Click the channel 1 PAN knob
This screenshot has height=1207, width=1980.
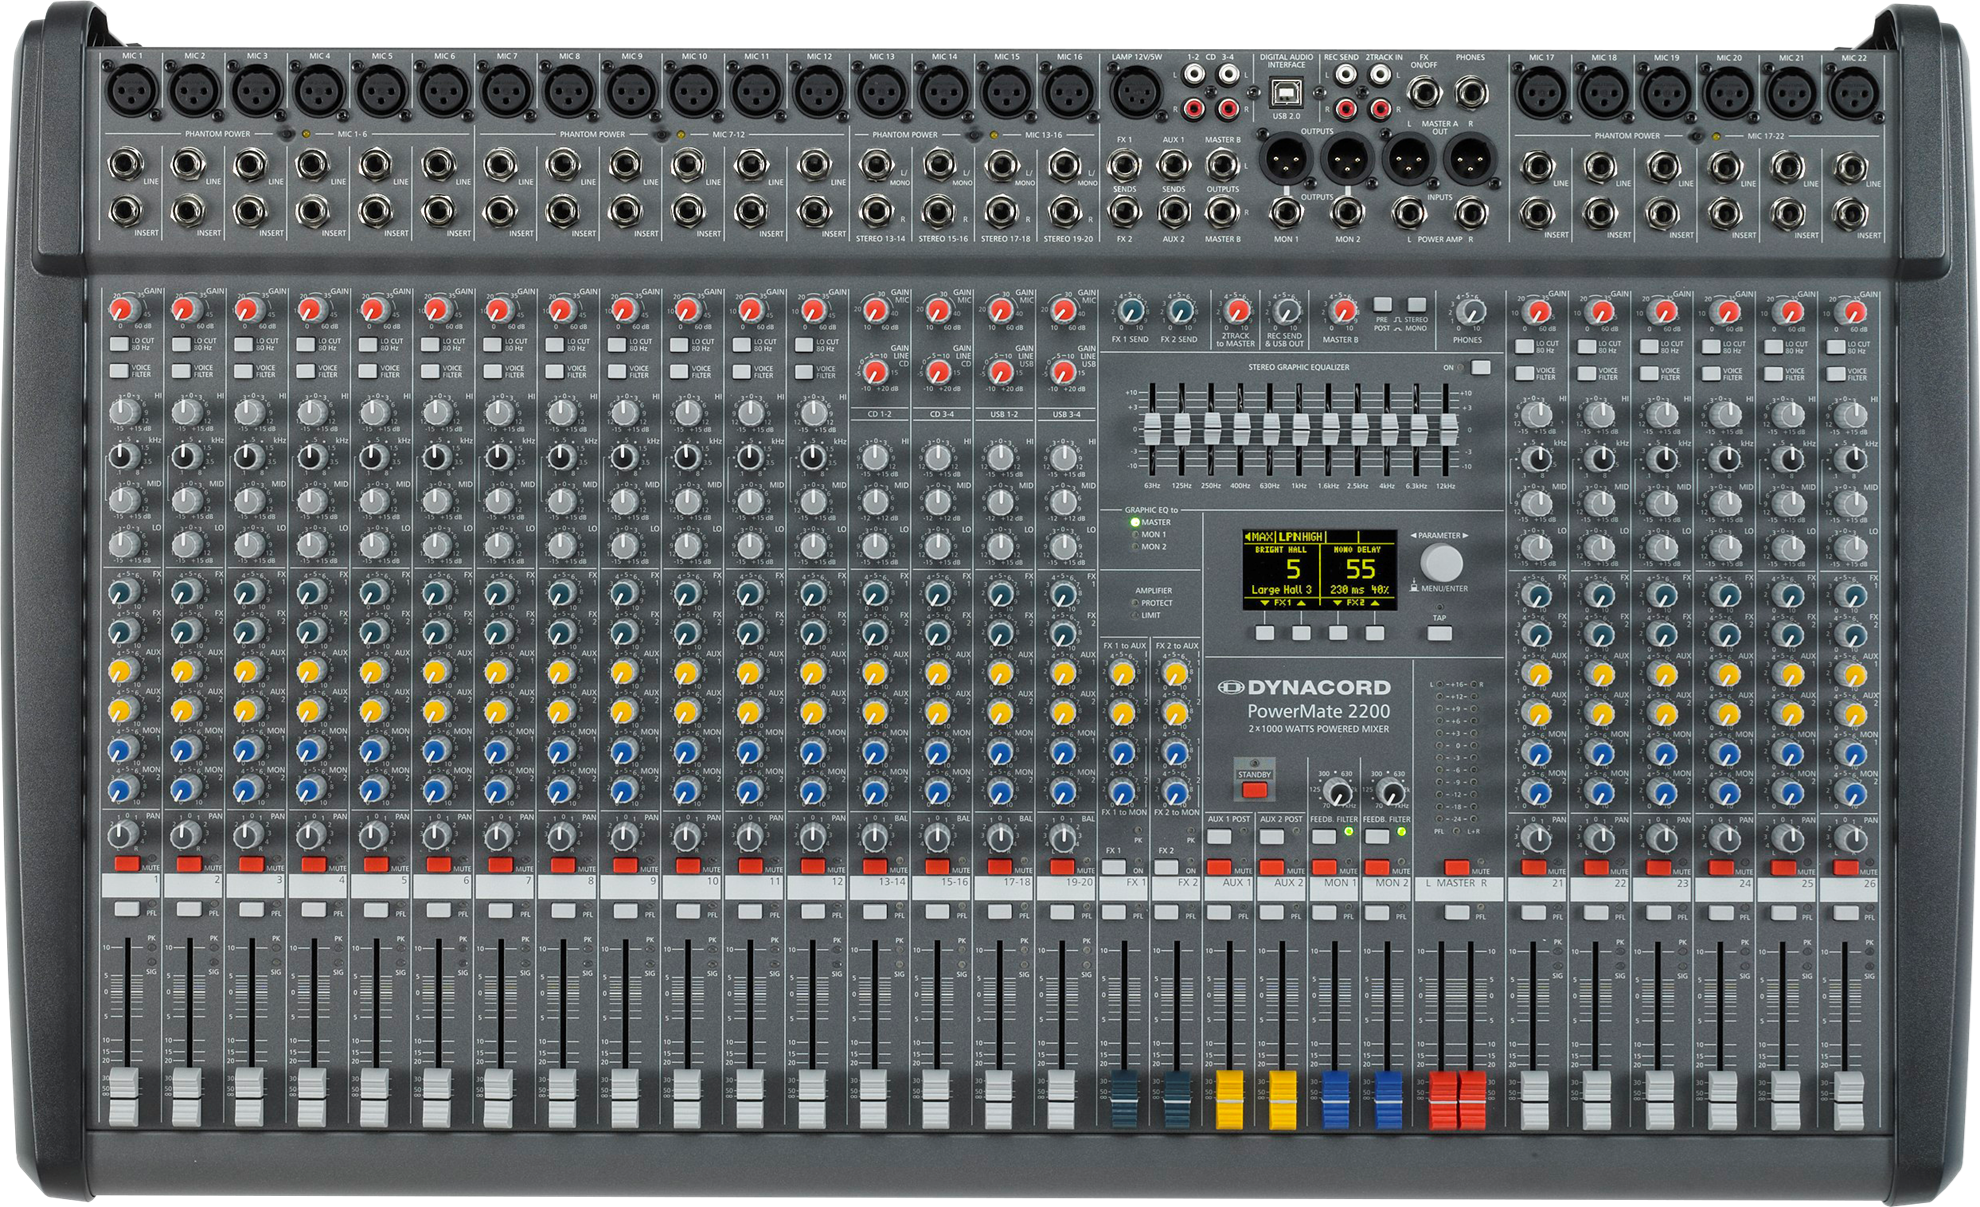[123, 833]
